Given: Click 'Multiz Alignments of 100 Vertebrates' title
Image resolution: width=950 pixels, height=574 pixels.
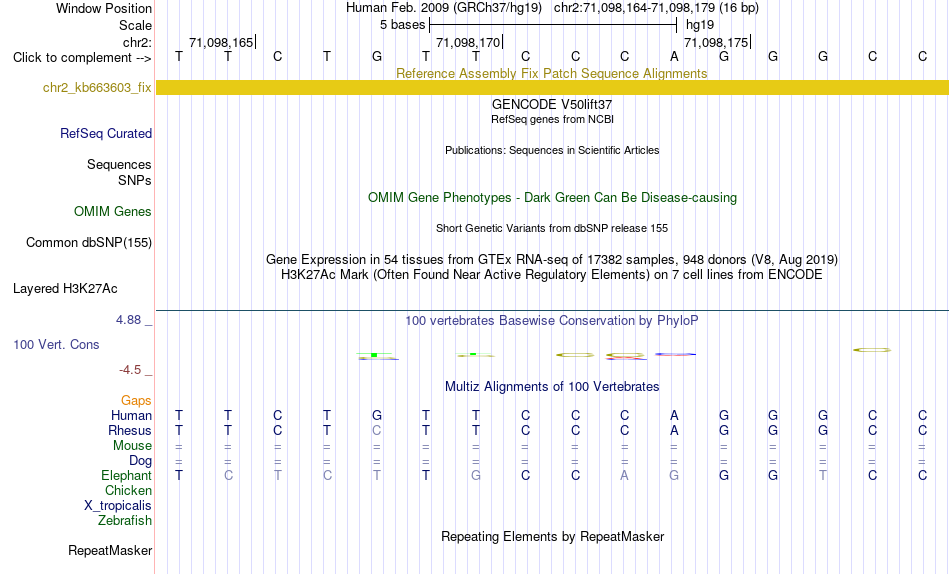Looking at the screenshot, I should (552, 387).
